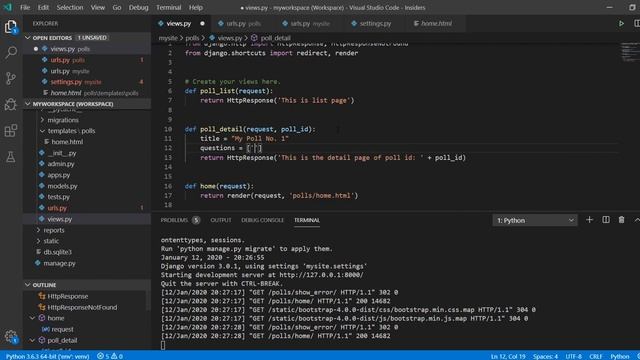Screen dimensions: 640x360
Task: Open the Debug view in activity bar
Action: (x=11, y=104)
